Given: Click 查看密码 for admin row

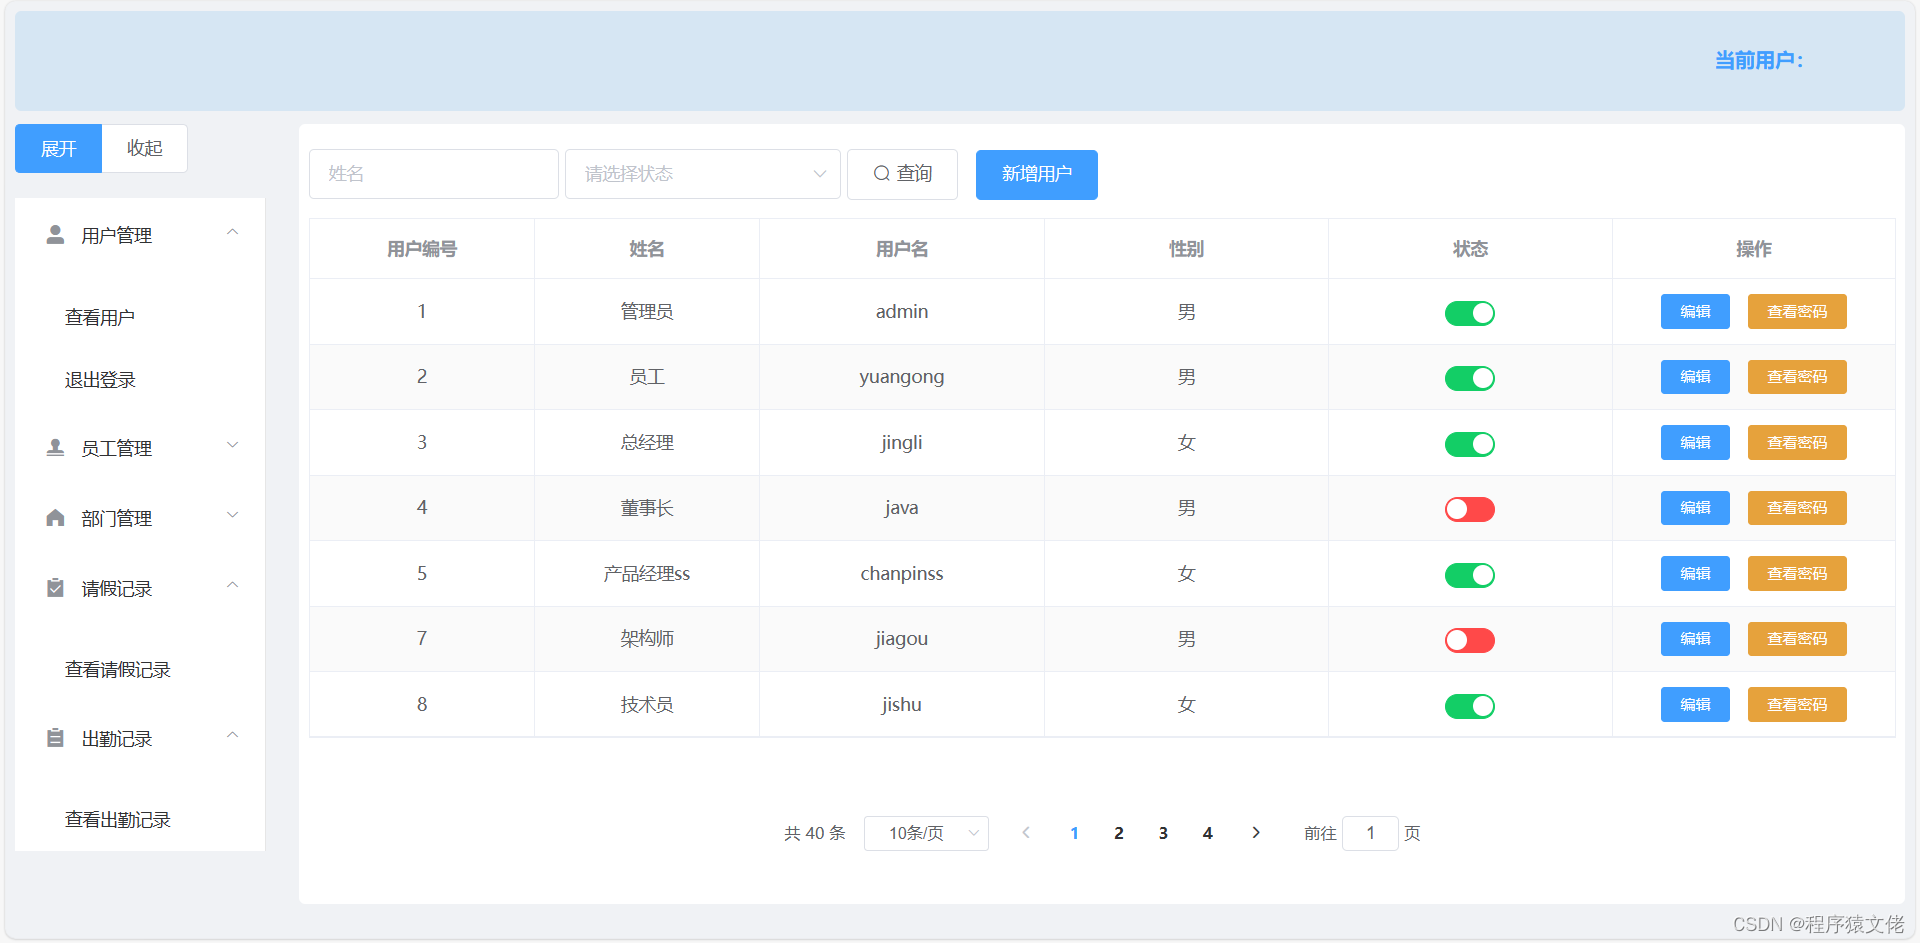Looking at the screenshot, I should coord(1797,312).
